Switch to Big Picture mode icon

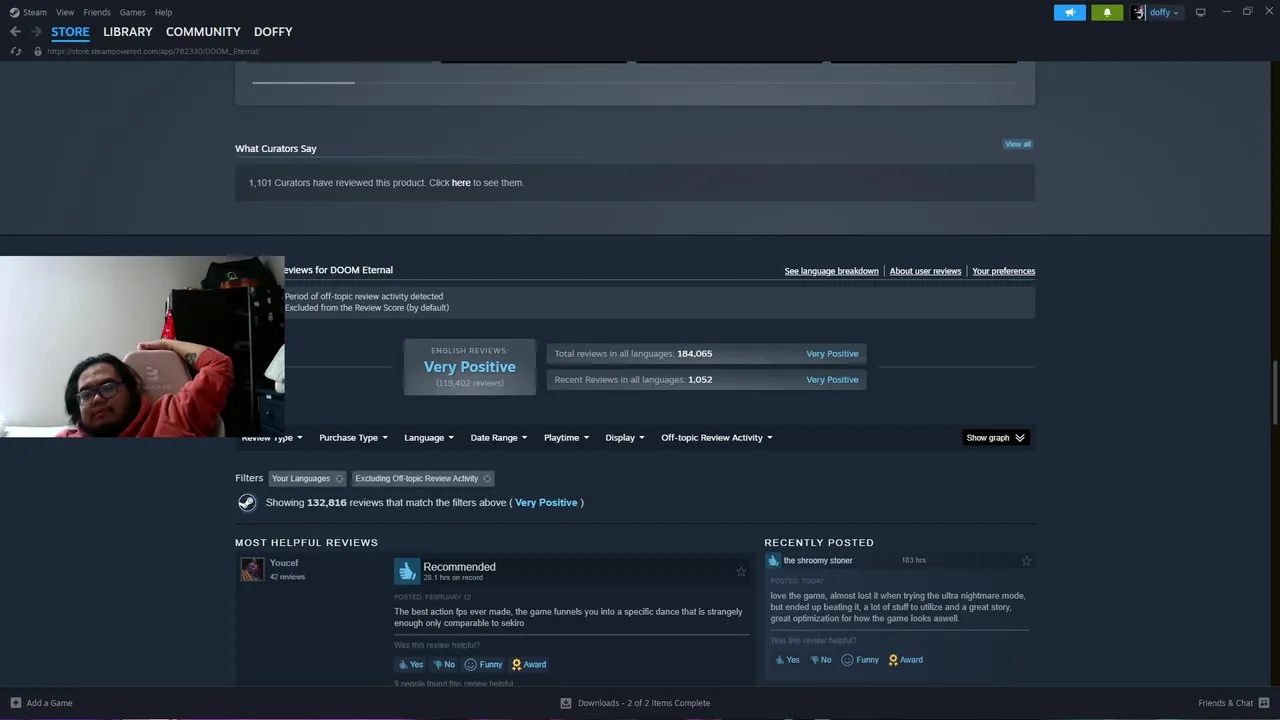coord(1200,12)
